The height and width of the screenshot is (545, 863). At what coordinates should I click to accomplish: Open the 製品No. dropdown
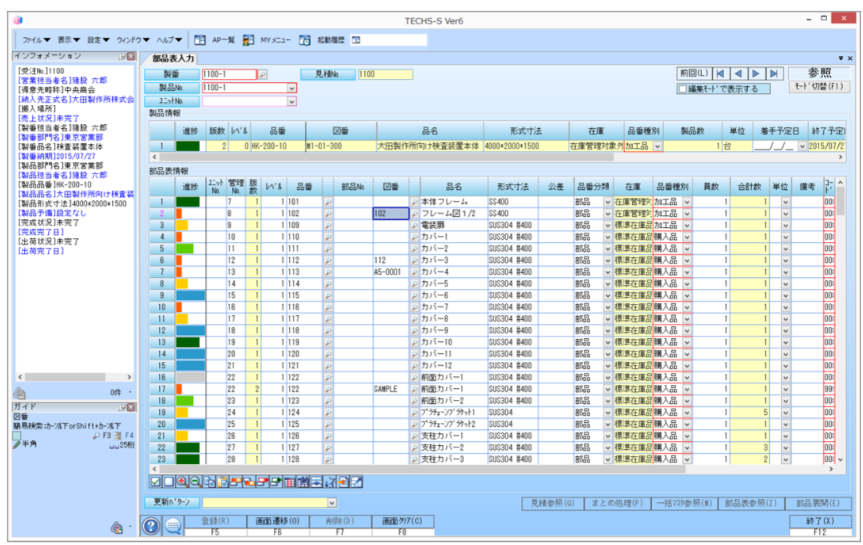[x=292, y=88]
